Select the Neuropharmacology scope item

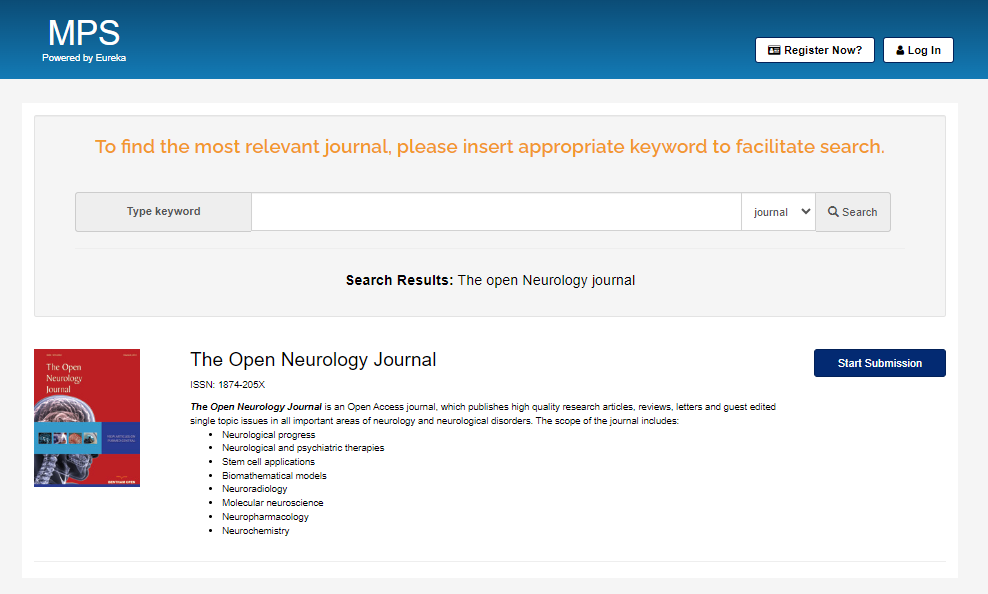[x=265, y=517]
